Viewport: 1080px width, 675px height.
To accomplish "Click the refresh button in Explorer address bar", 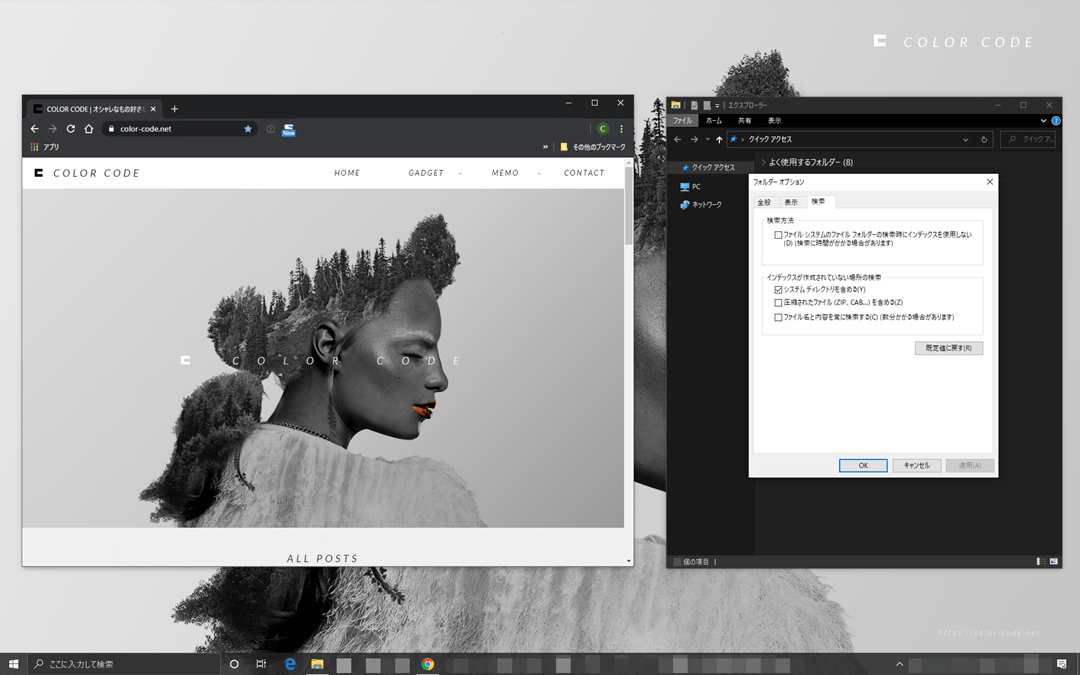I will (984, 139).
